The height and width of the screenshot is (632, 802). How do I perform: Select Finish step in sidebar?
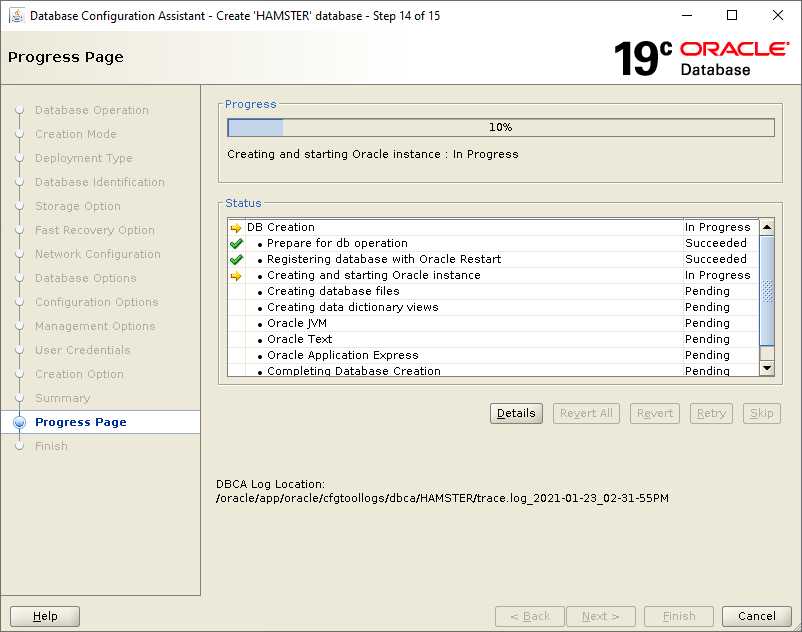tap(51, 446)
